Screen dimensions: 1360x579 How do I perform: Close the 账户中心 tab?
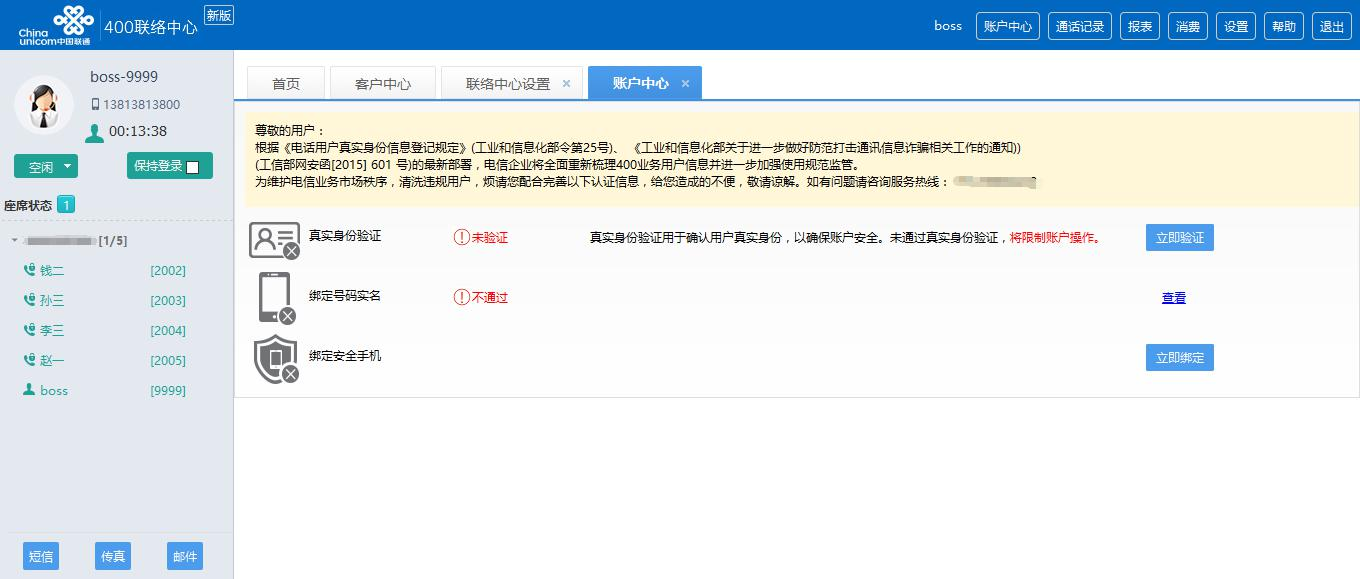click(685, 84)
